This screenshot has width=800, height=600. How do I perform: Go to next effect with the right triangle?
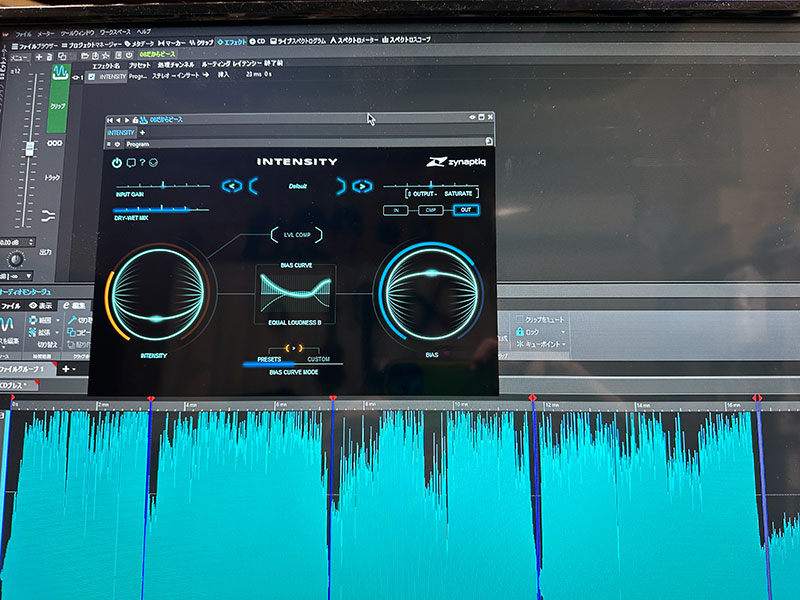(x=127, y=120)
